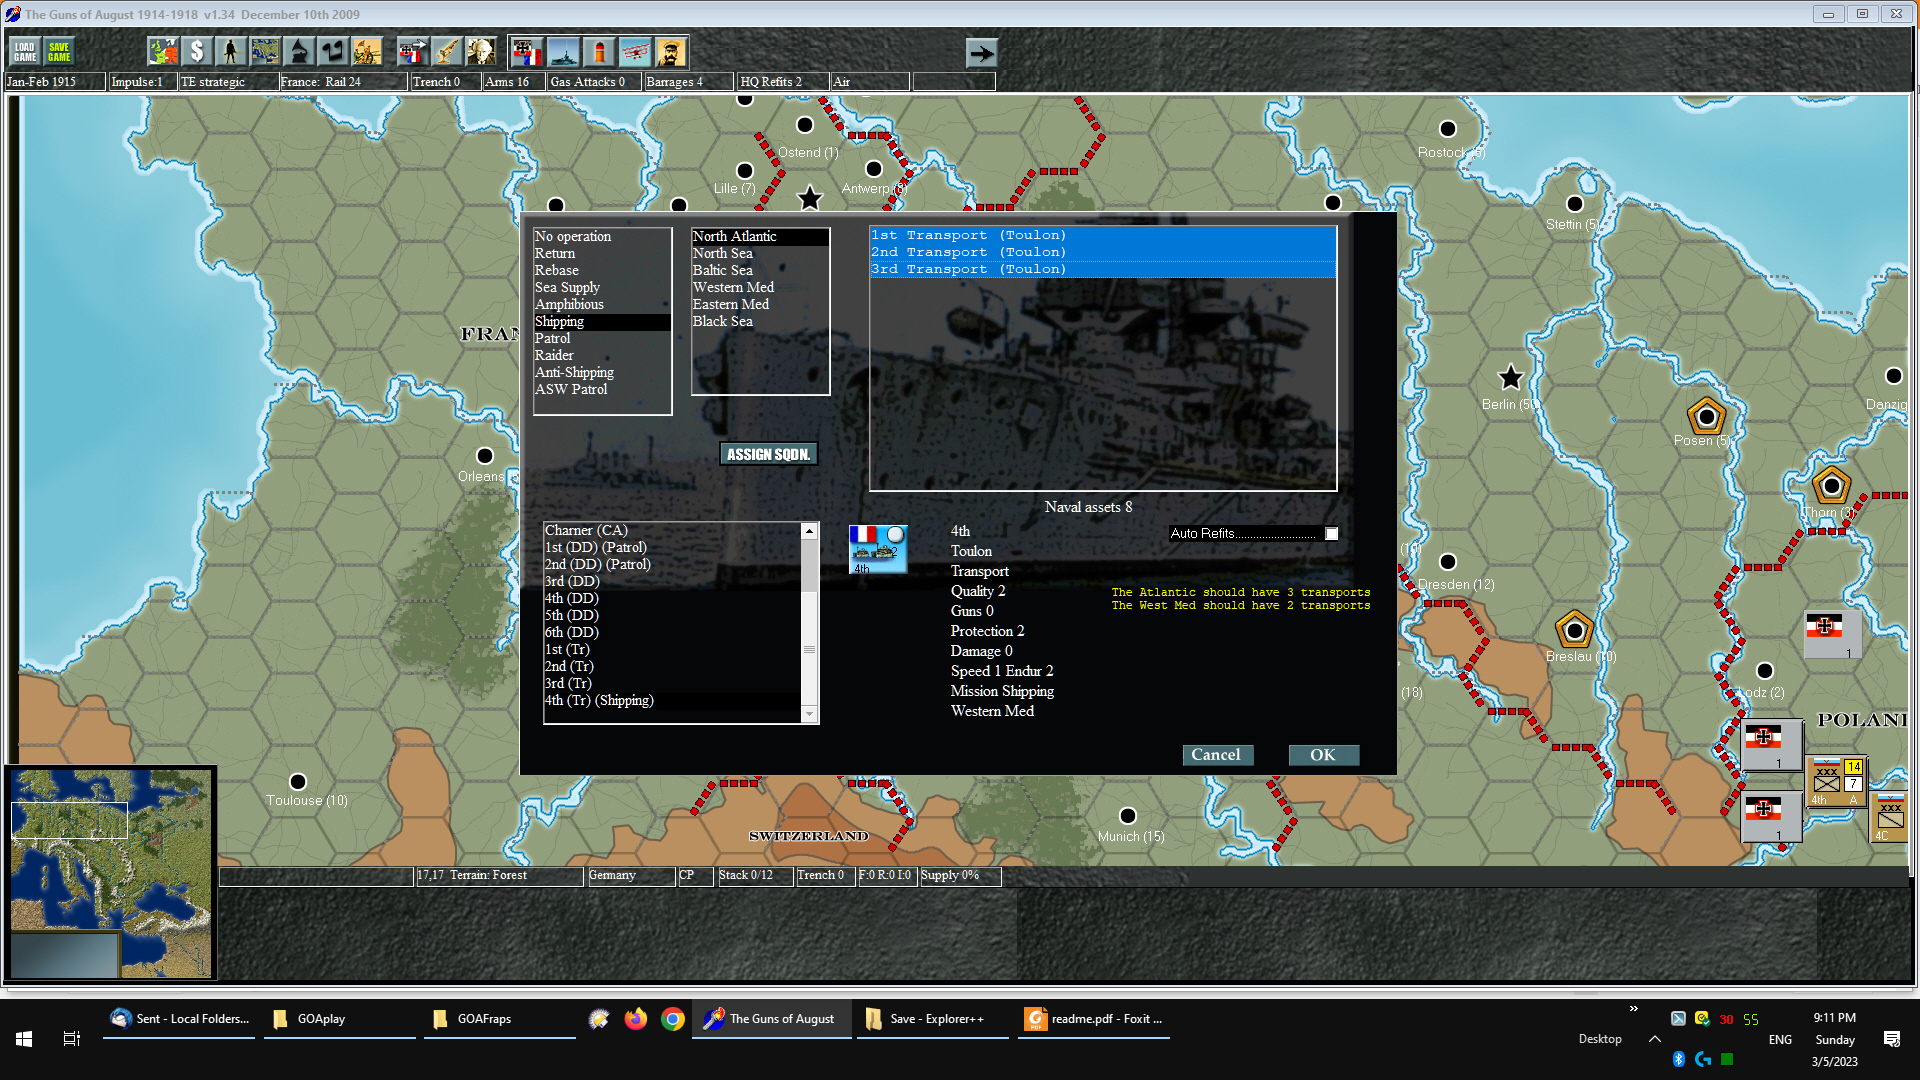The width and height of the screenshot is (1920, 1080).
Task: Open the warship naval icon
Action: pyautogui.click(x=563, y=52)
